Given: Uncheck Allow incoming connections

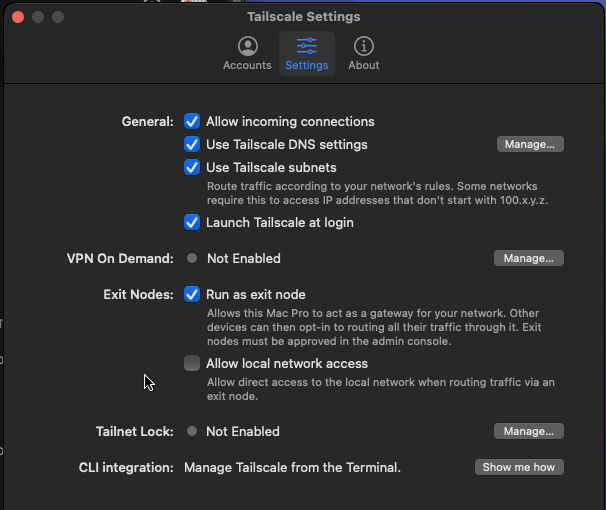Looking at the screenshot, I should (192, 121).
